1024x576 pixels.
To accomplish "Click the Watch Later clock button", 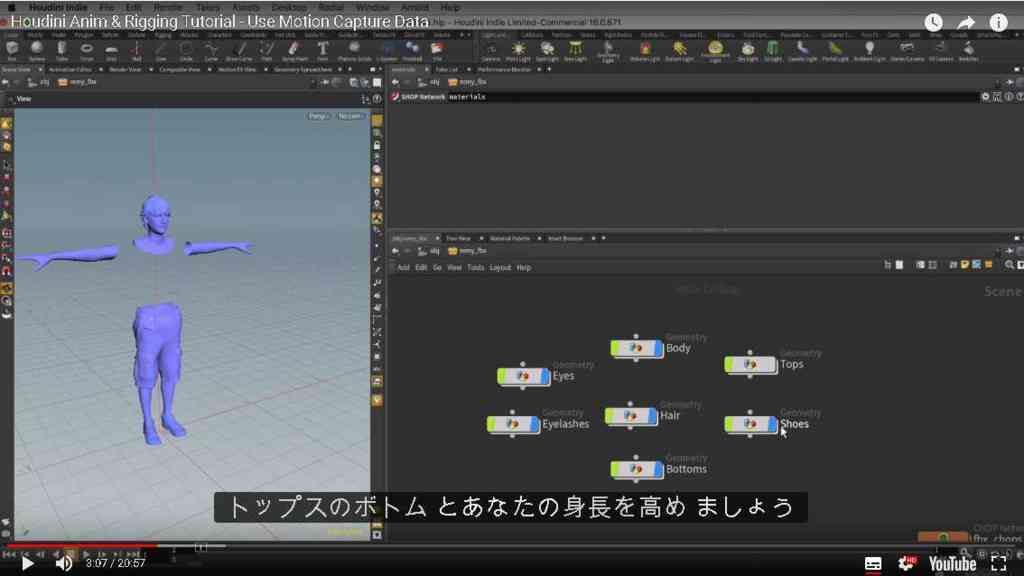I will (933, 22).
